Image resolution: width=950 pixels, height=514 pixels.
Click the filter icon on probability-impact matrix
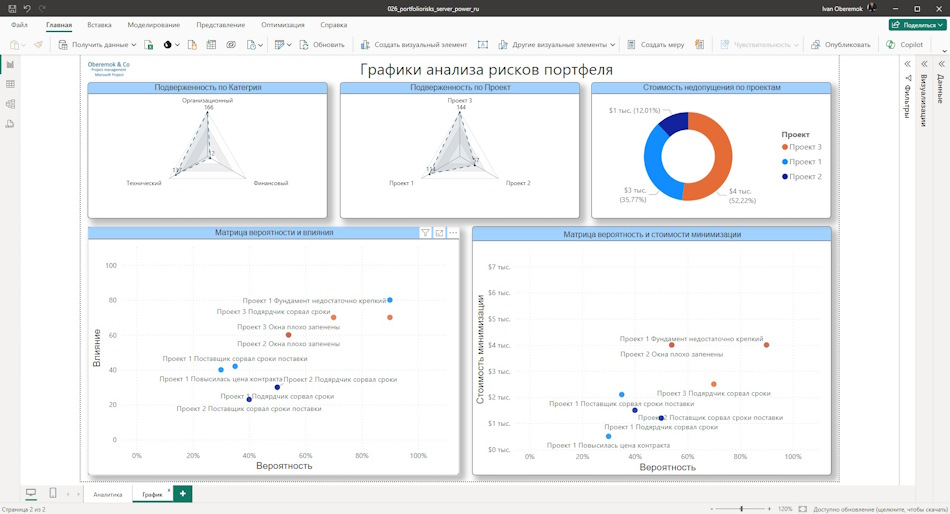[425, 233]
